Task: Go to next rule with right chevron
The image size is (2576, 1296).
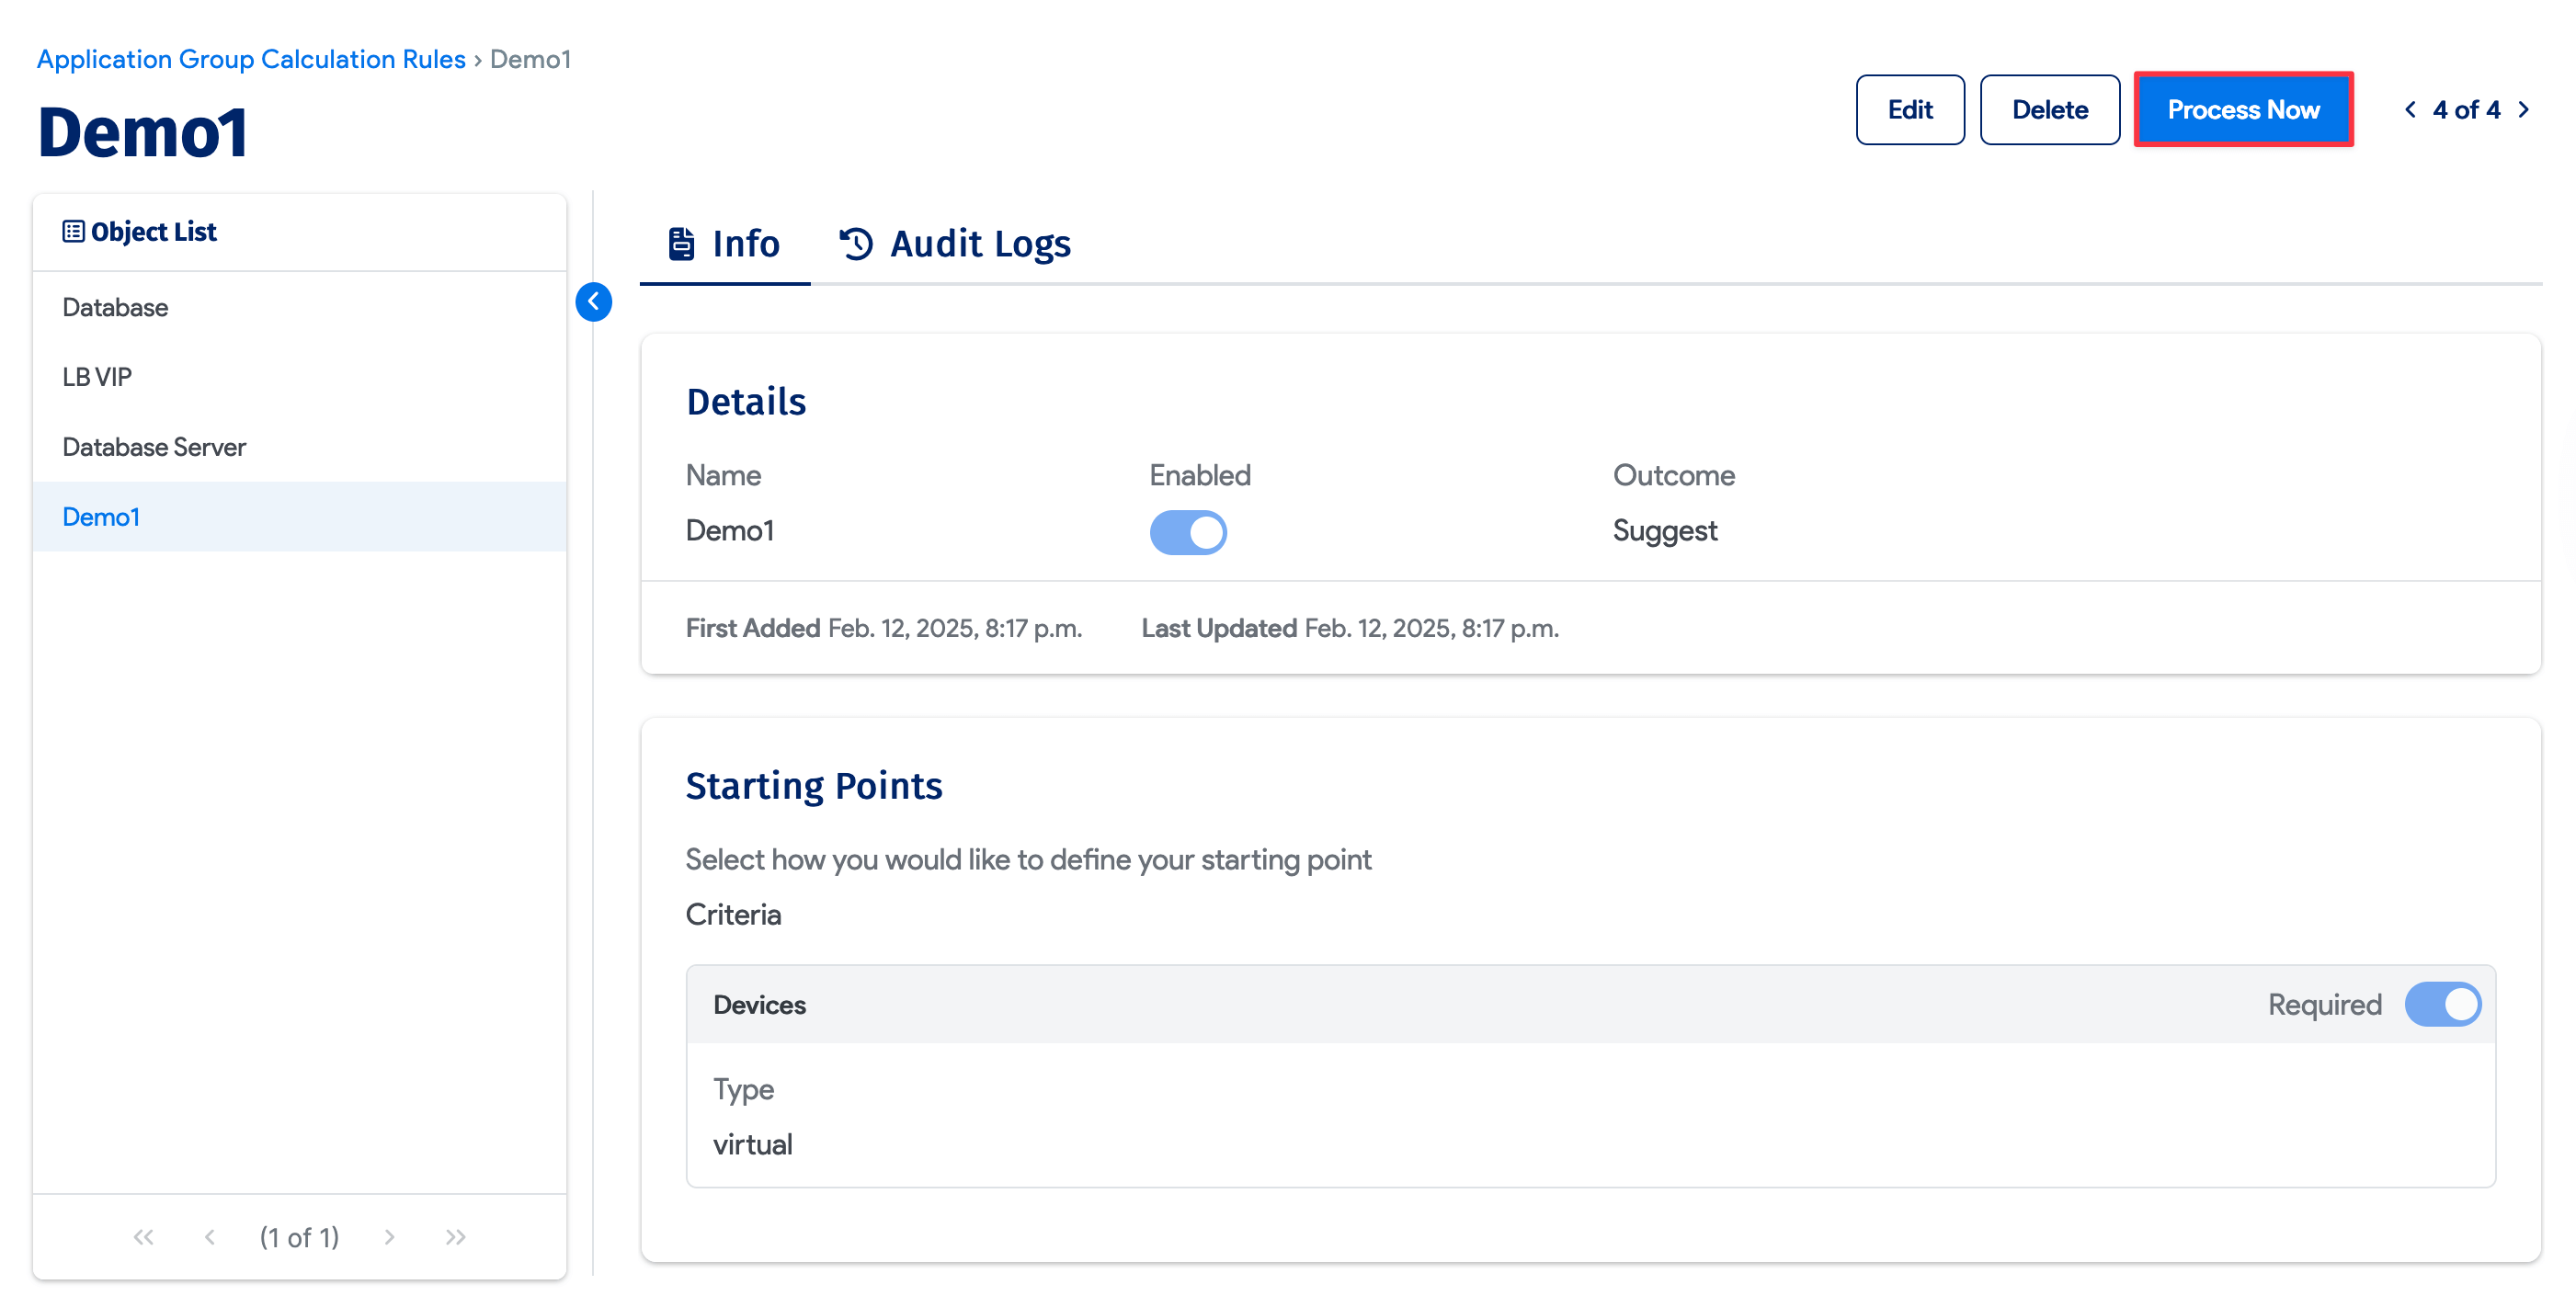Action: 2524,110
